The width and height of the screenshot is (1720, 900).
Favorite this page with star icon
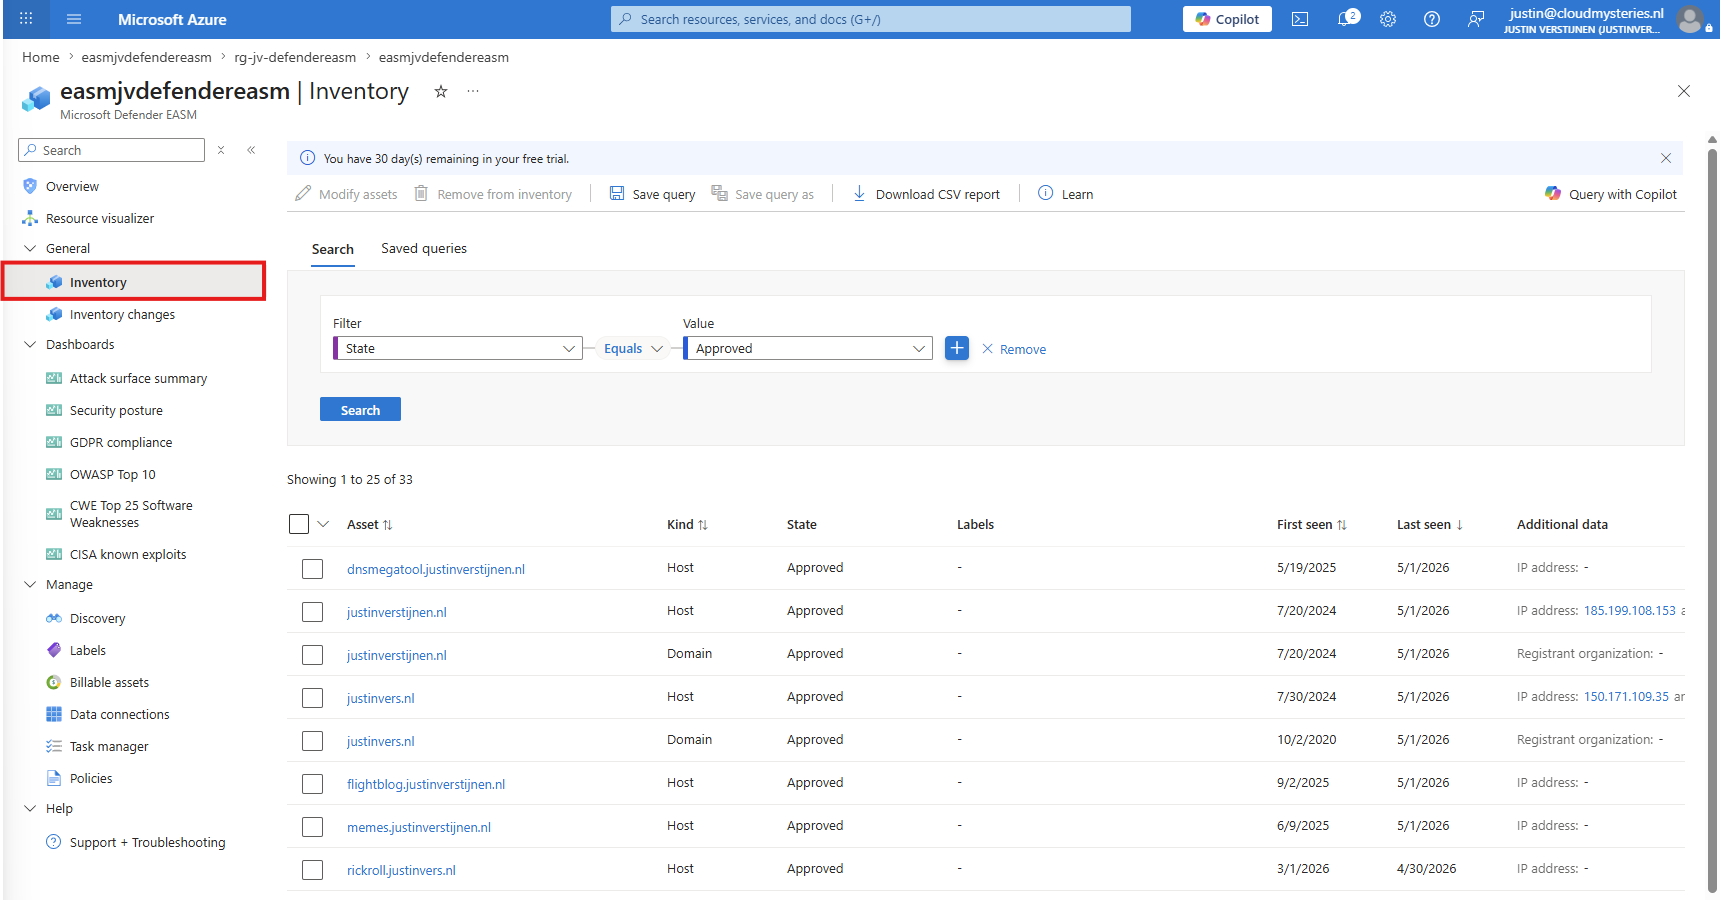[x=440, y=91]
